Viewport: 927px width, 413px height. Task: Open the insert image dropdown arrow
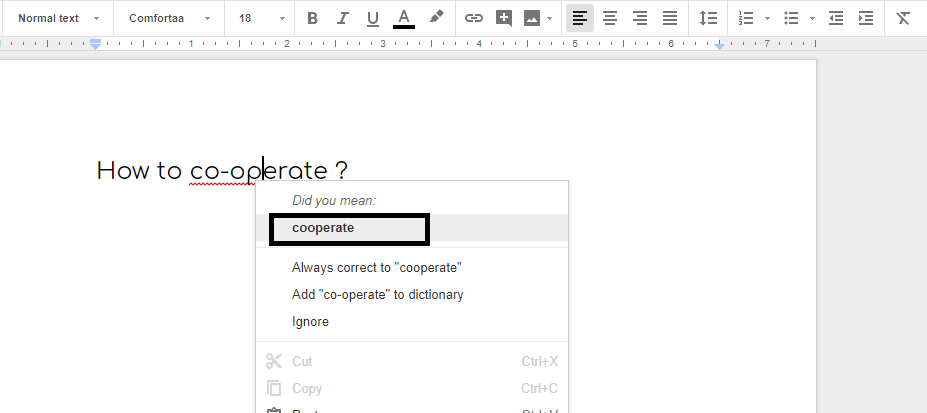549,18
